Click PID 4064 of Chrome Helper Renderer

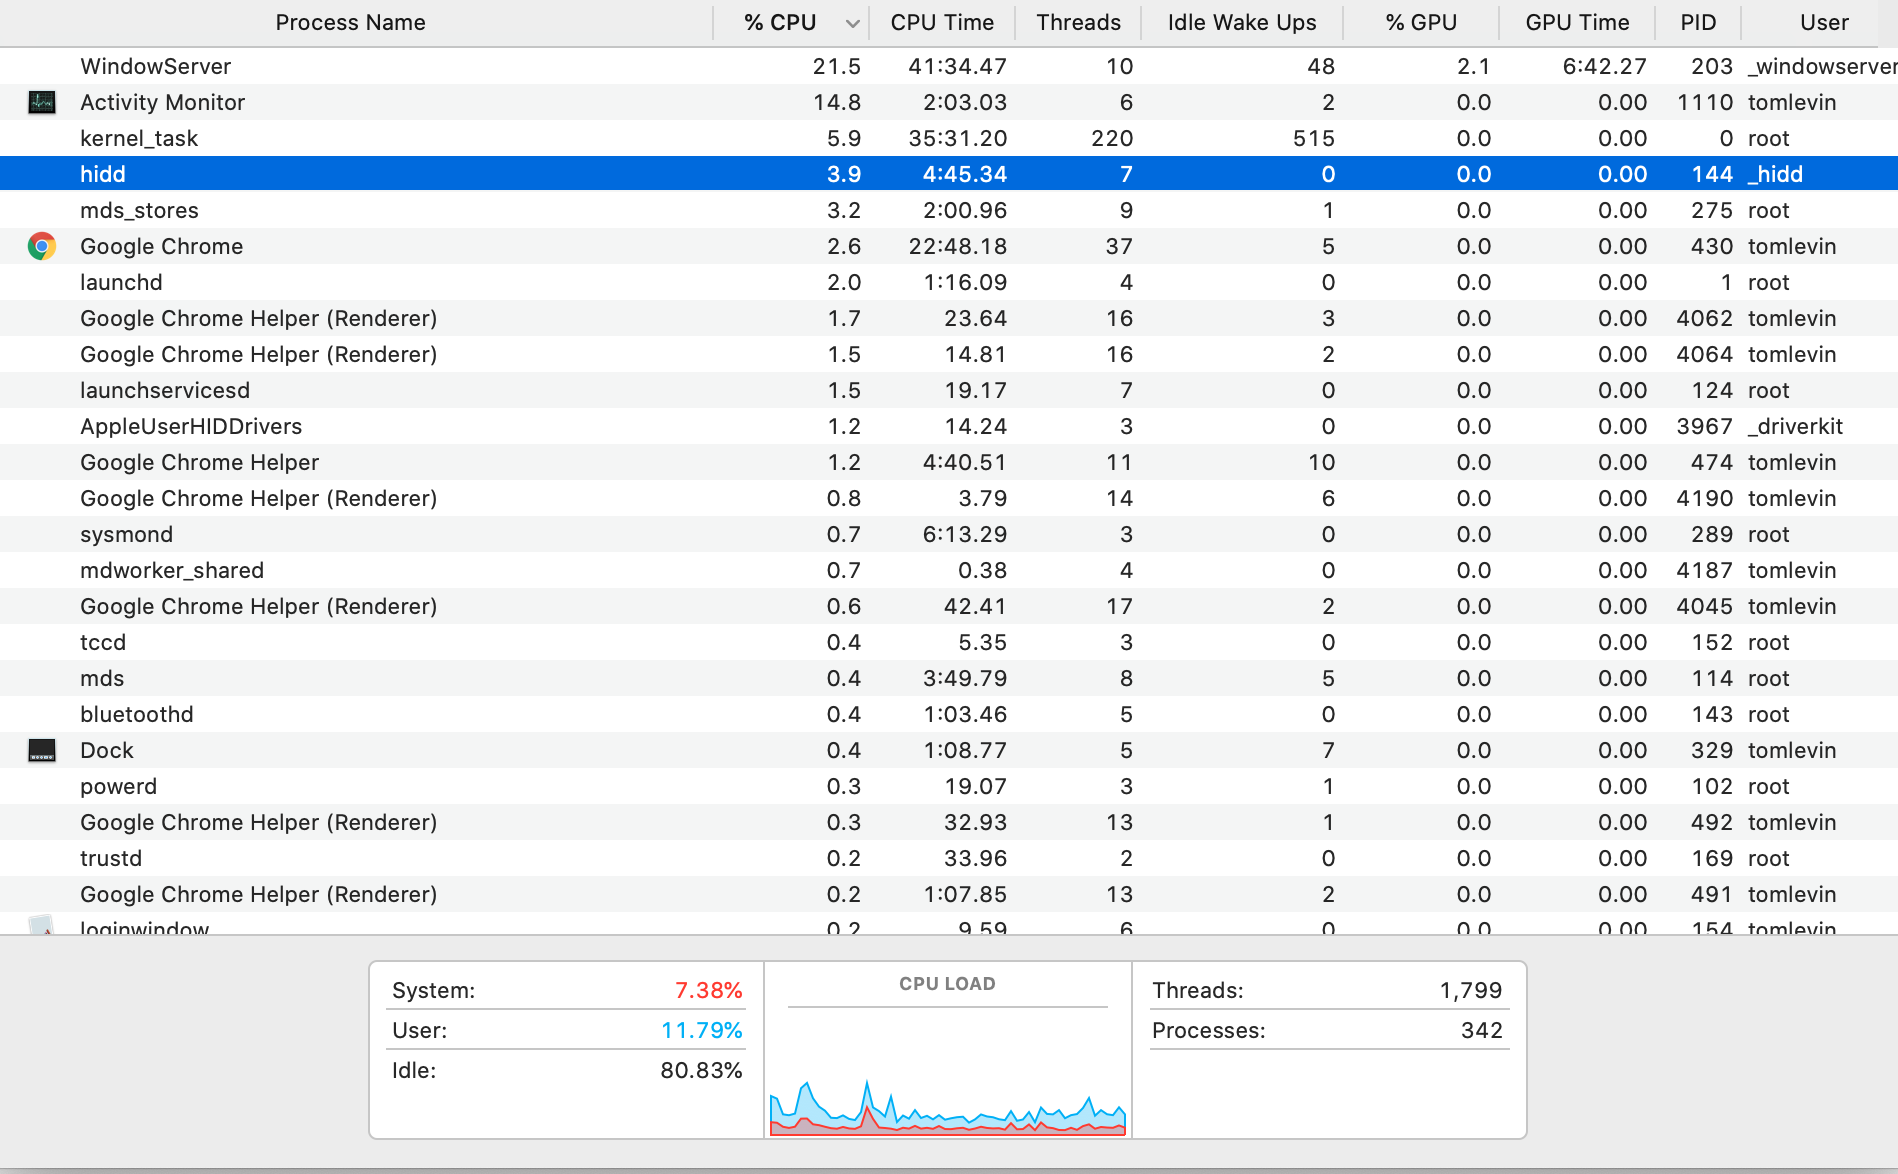click(1704, 354)
